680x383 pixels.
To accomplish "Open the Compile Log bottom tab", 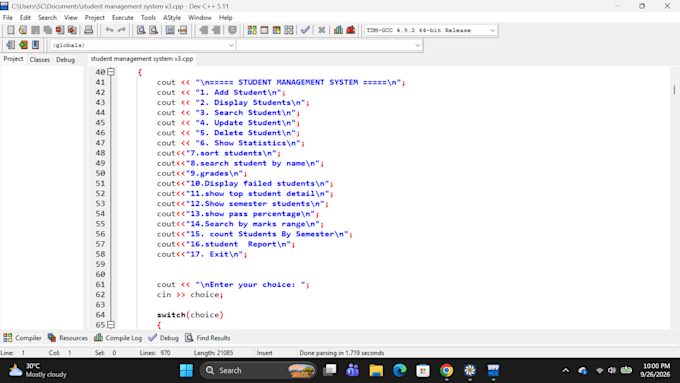I will coord(118,337).
